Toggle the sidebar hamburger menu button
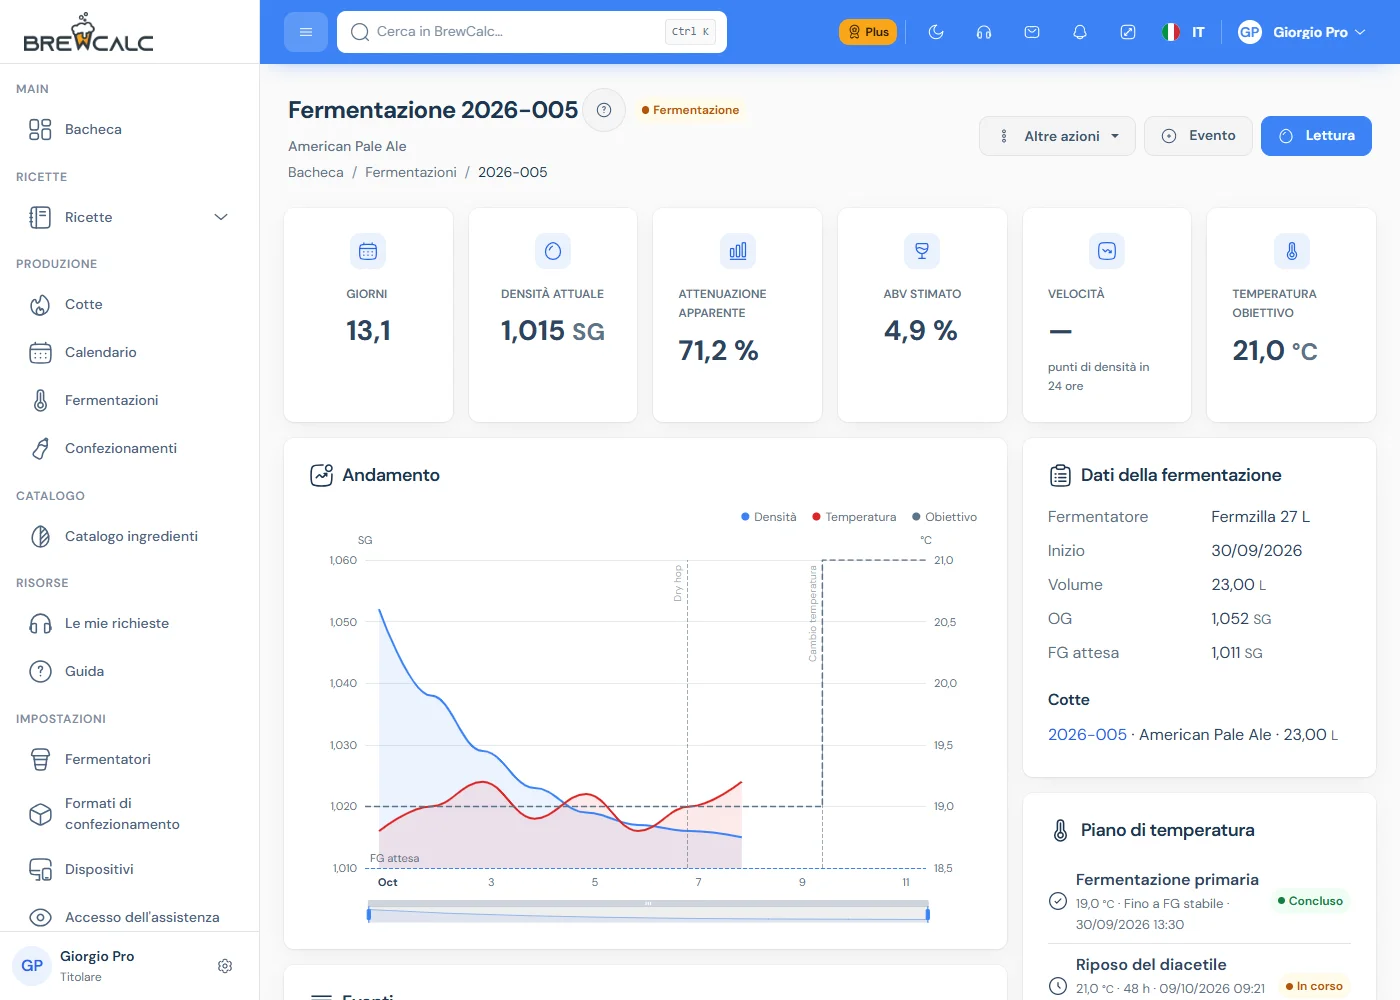Screen dimensions: 1400x1000 point(306,32)
